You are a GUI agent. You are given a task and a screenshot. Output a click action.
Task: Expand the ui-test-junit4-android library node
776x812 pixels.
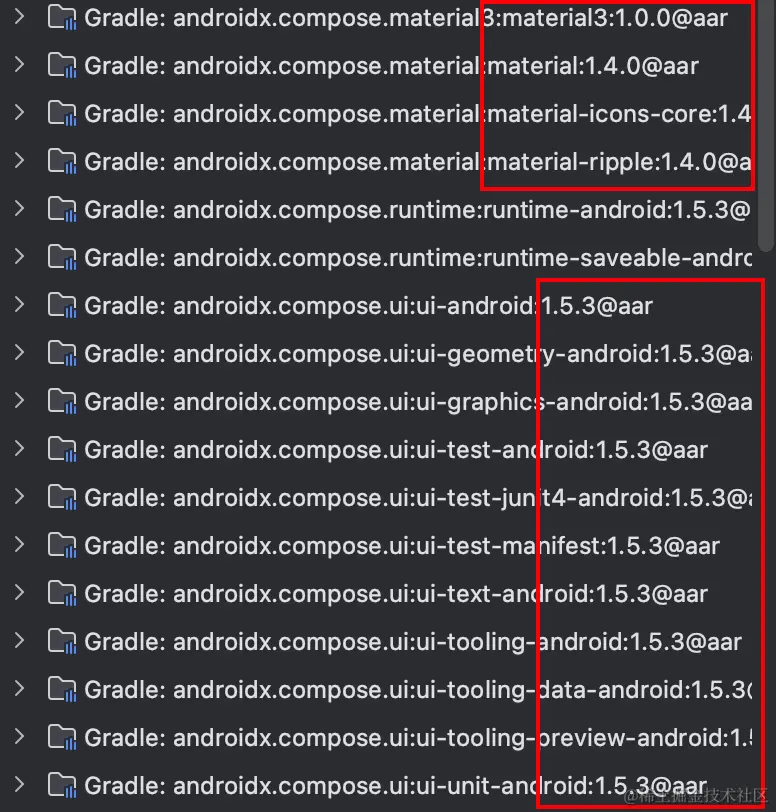19,497
